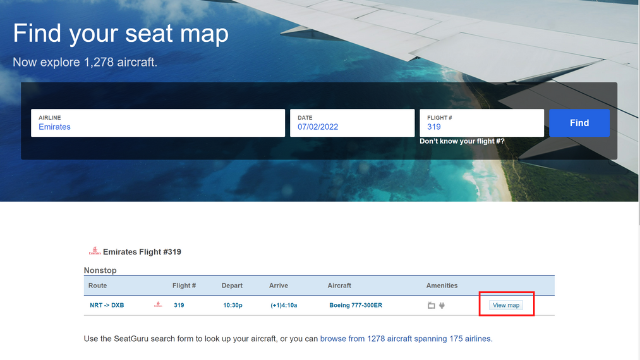Open the Boeing 777-300ER aircraft link
The width and height of the screenshot is (640, 360).
(x=356, y=305)
